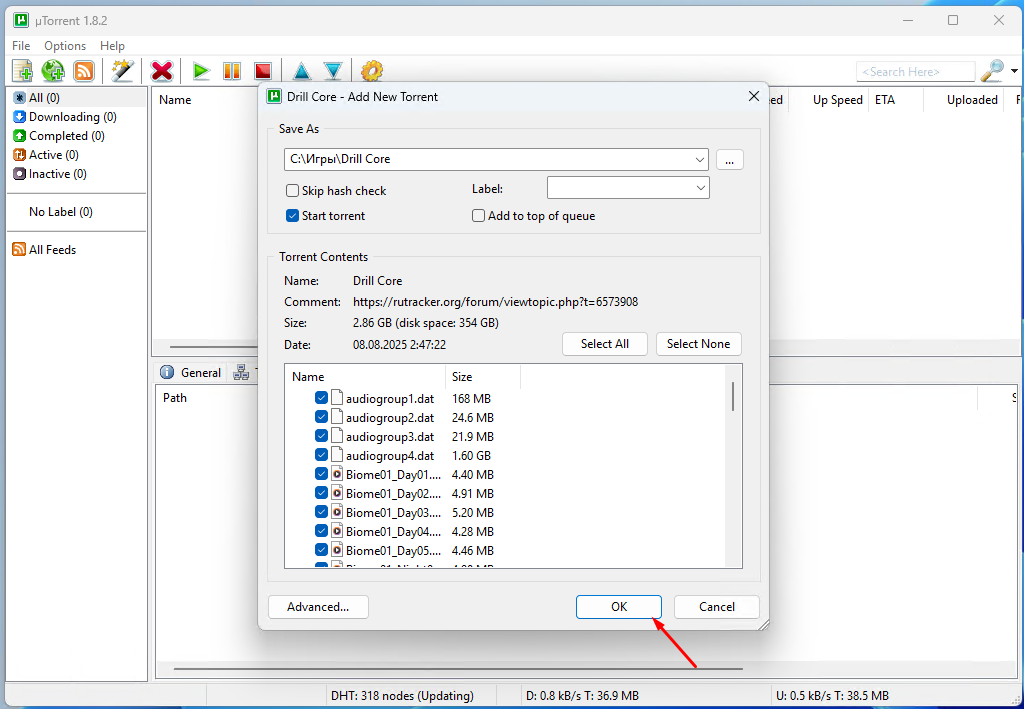Image resolution: width=1024 pixels, height=709 pixels.
Task: Click the Create New Torrent wand icon
Action: point(122,71)
